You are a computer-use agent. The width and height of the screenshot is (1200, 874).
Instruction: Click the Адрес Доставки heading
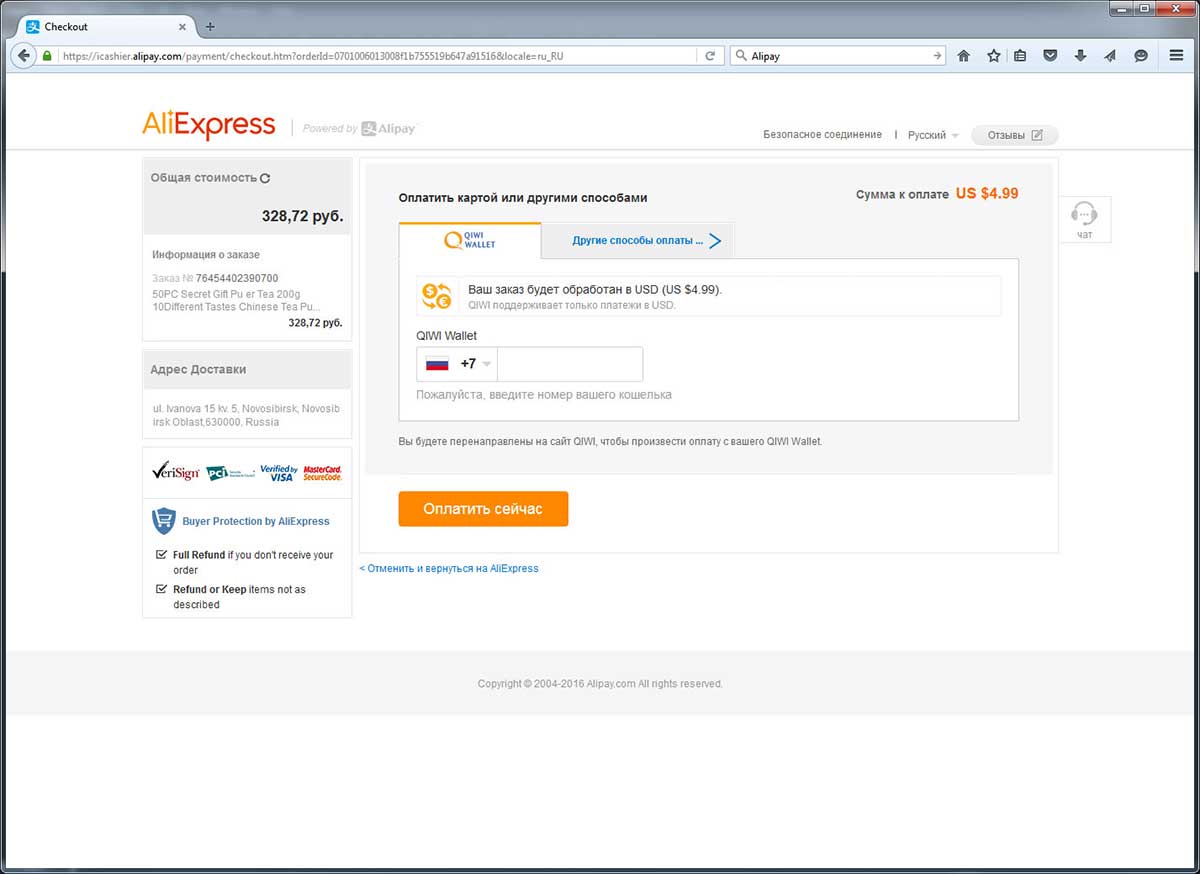point(198,369)
